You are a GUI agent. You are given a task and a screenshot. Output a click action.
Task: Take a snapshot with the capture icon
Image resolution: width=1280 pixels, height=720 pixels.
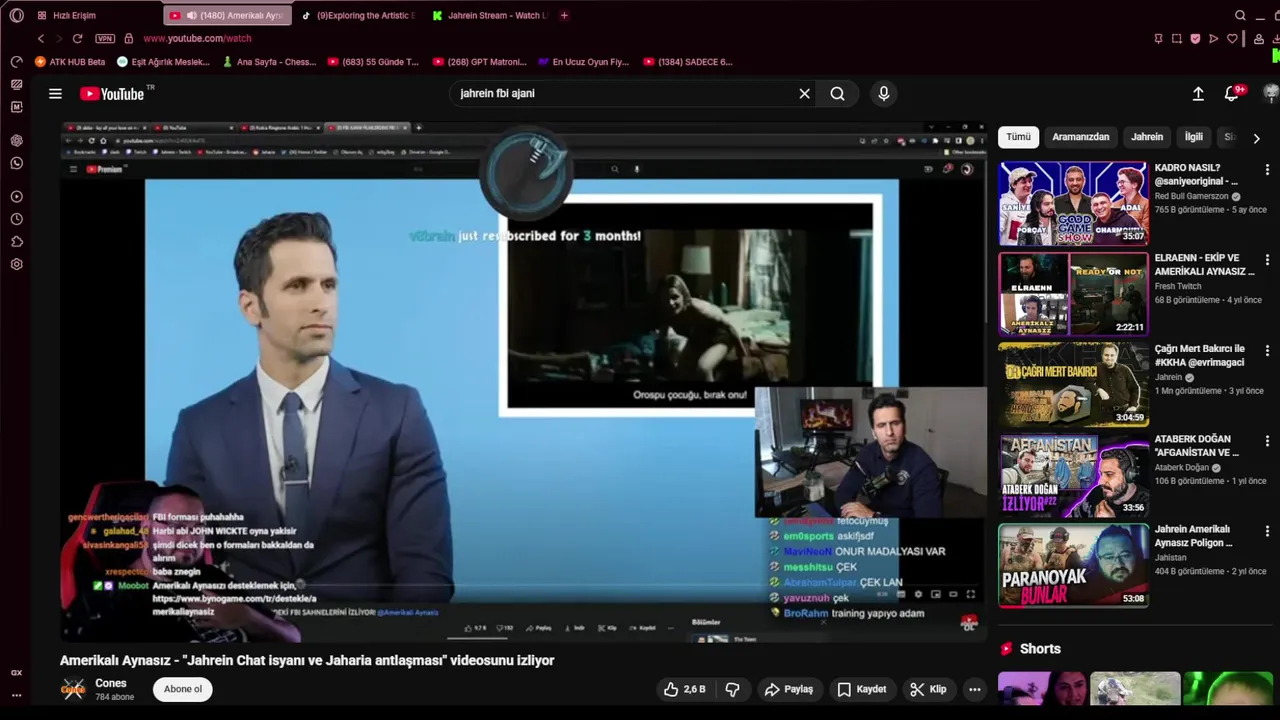[x=1176, y=38]
